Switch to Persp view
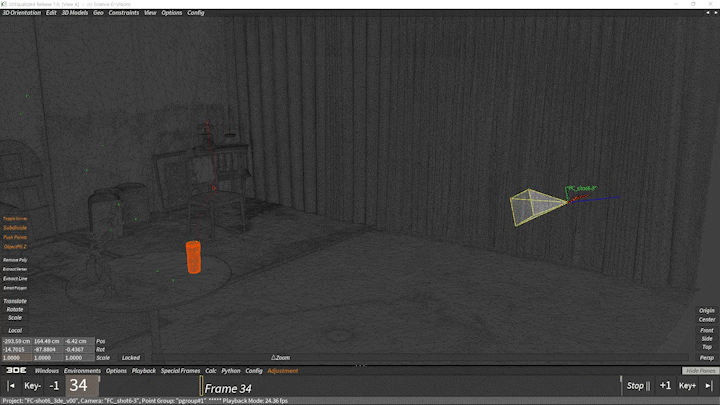The height and width of the screenshot is (405, 720). pyautogui.click(x=707, y=358)
